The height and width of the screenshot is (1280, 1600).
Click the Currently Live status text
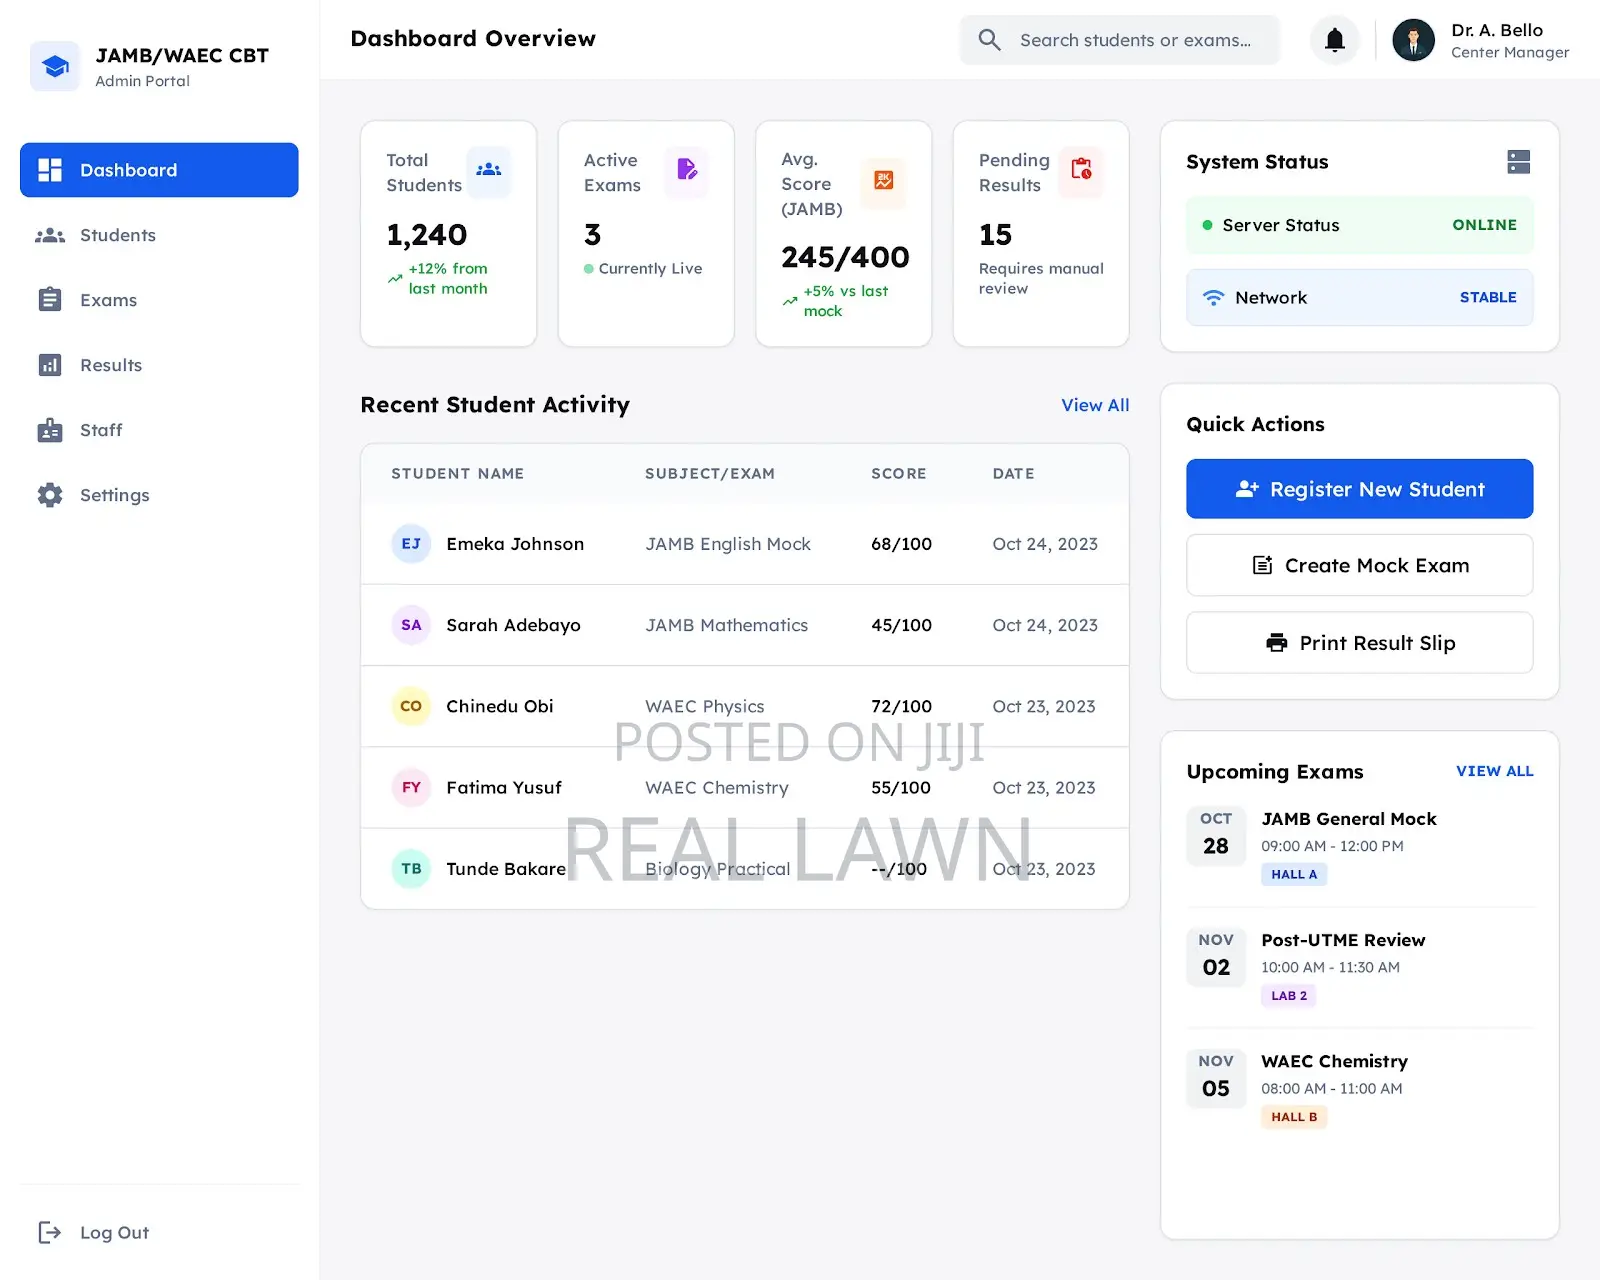pos(650,268)
